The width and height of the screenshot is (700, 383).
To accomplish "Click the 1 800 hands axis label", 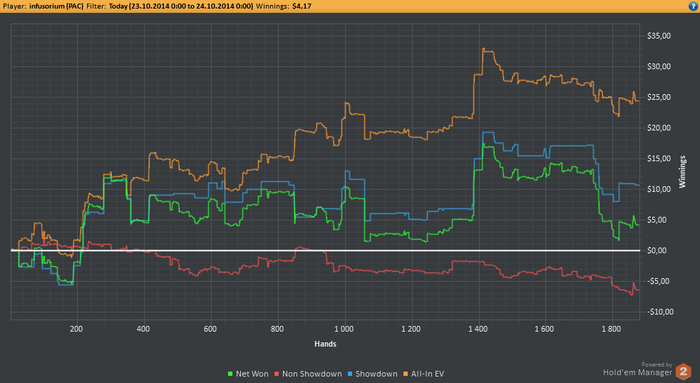I will [x=611, y=329].
